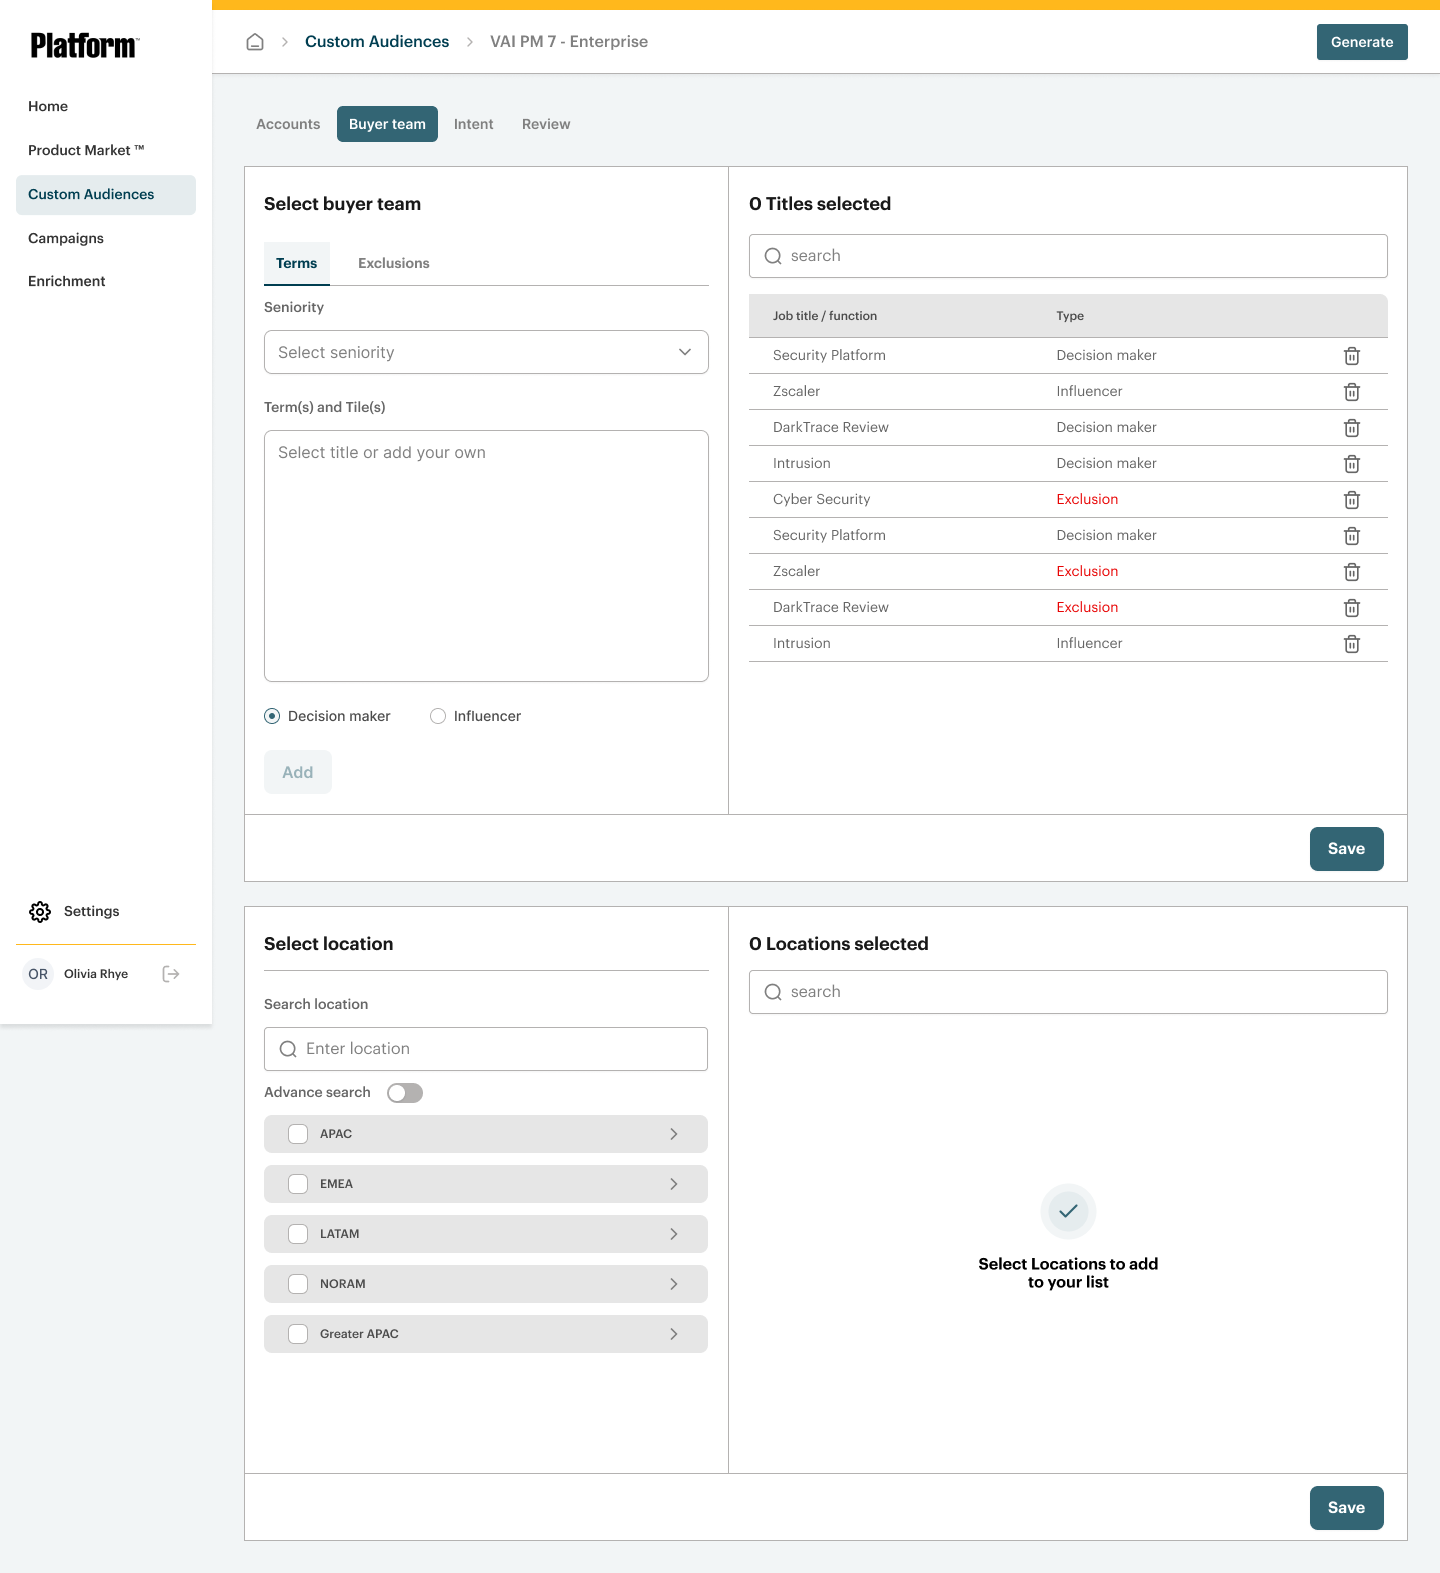
Task: Open Custom Audiences breadcrumb link
Action: [x=377, y=42]
